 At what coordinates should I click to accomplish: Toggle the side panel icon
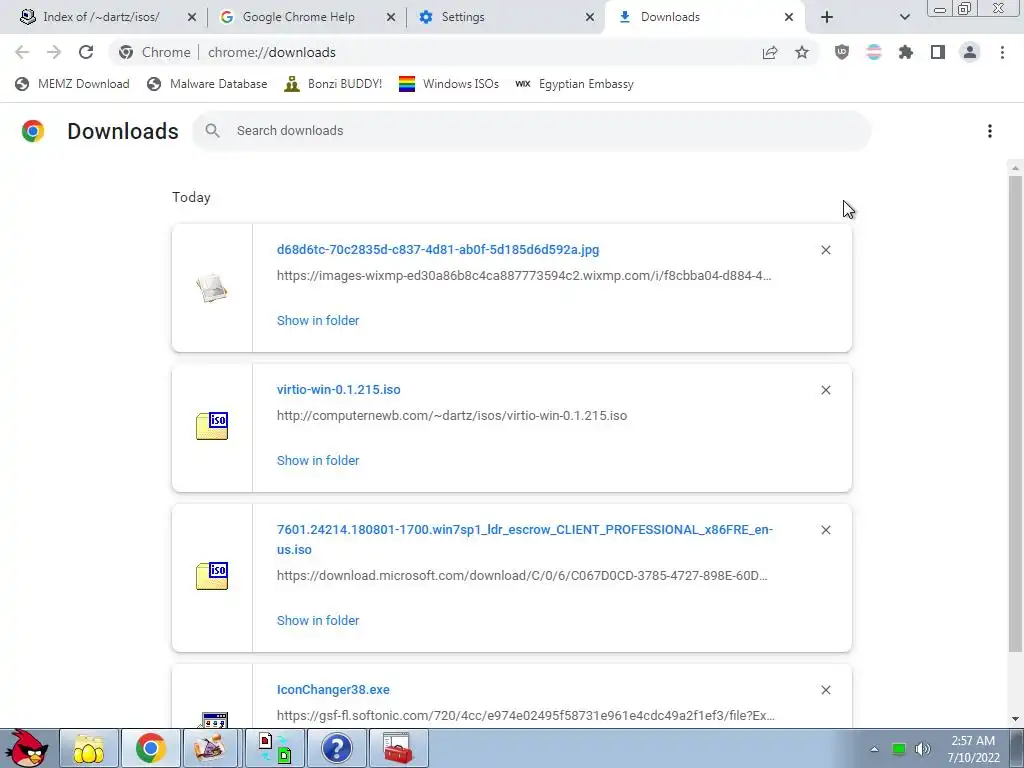pos(938,52)
